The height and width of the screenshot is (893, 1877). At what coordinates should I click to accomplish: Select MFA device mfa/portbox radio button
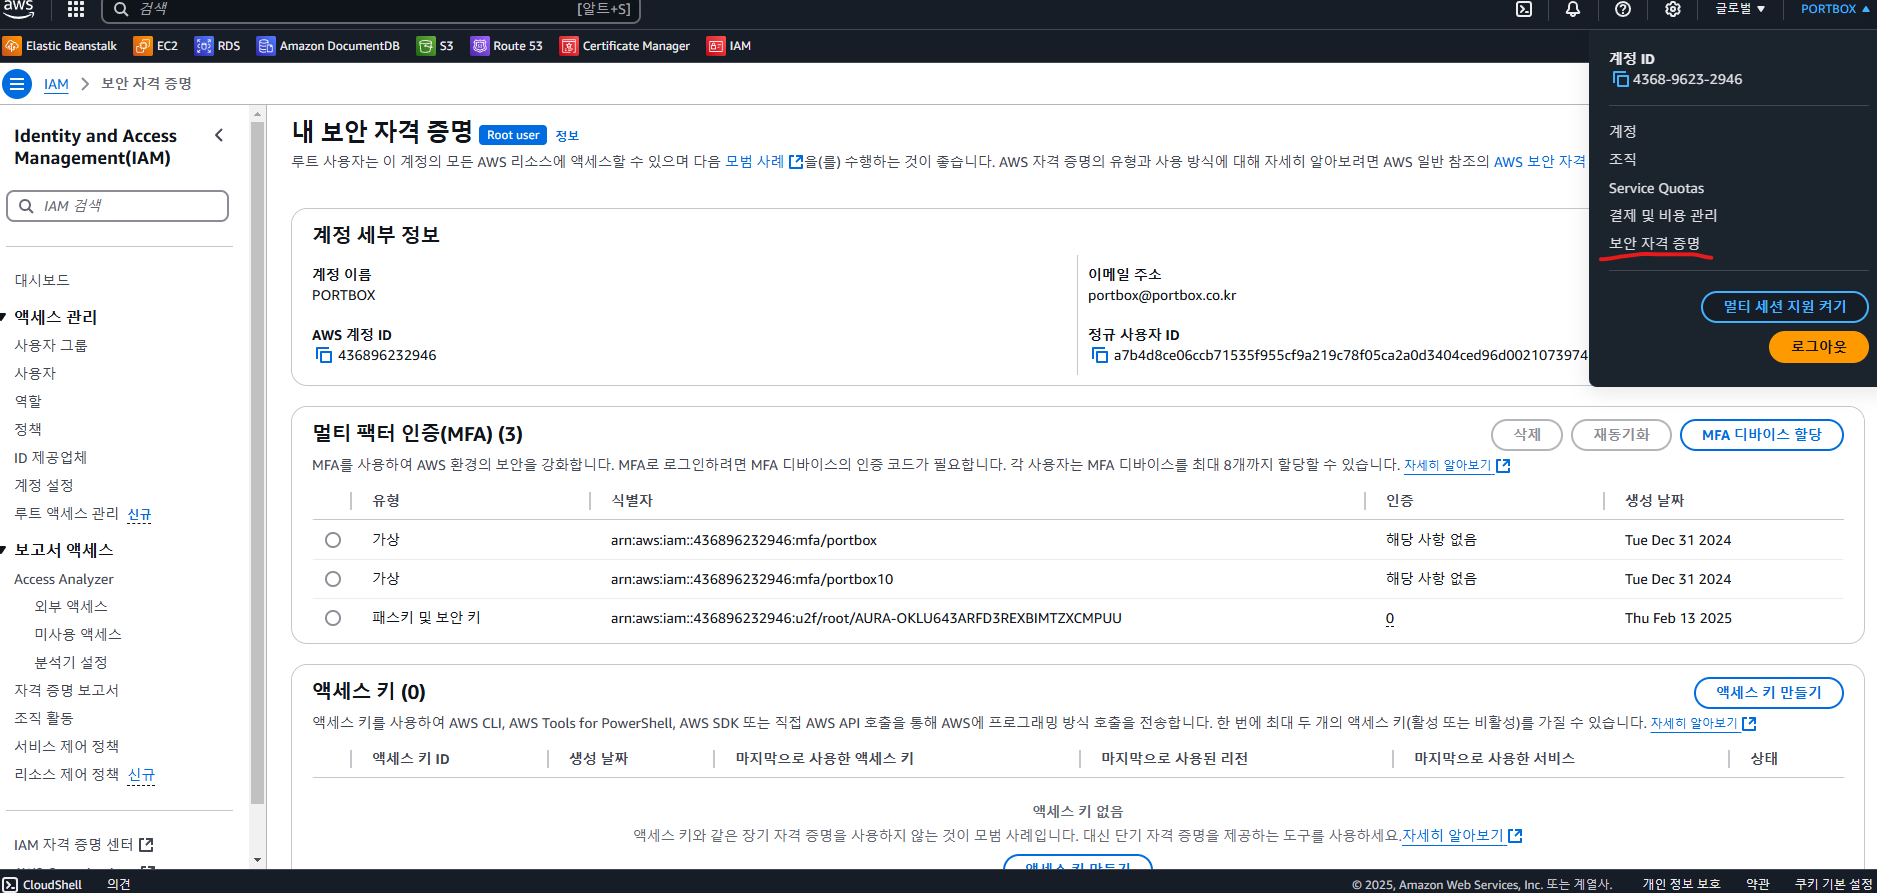point(333,540)
